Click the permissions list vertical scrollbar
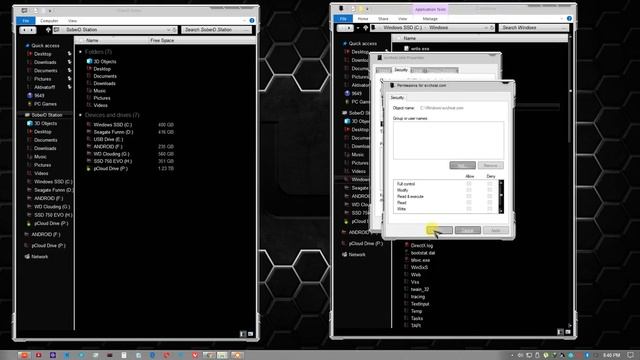 coord(501,196)
